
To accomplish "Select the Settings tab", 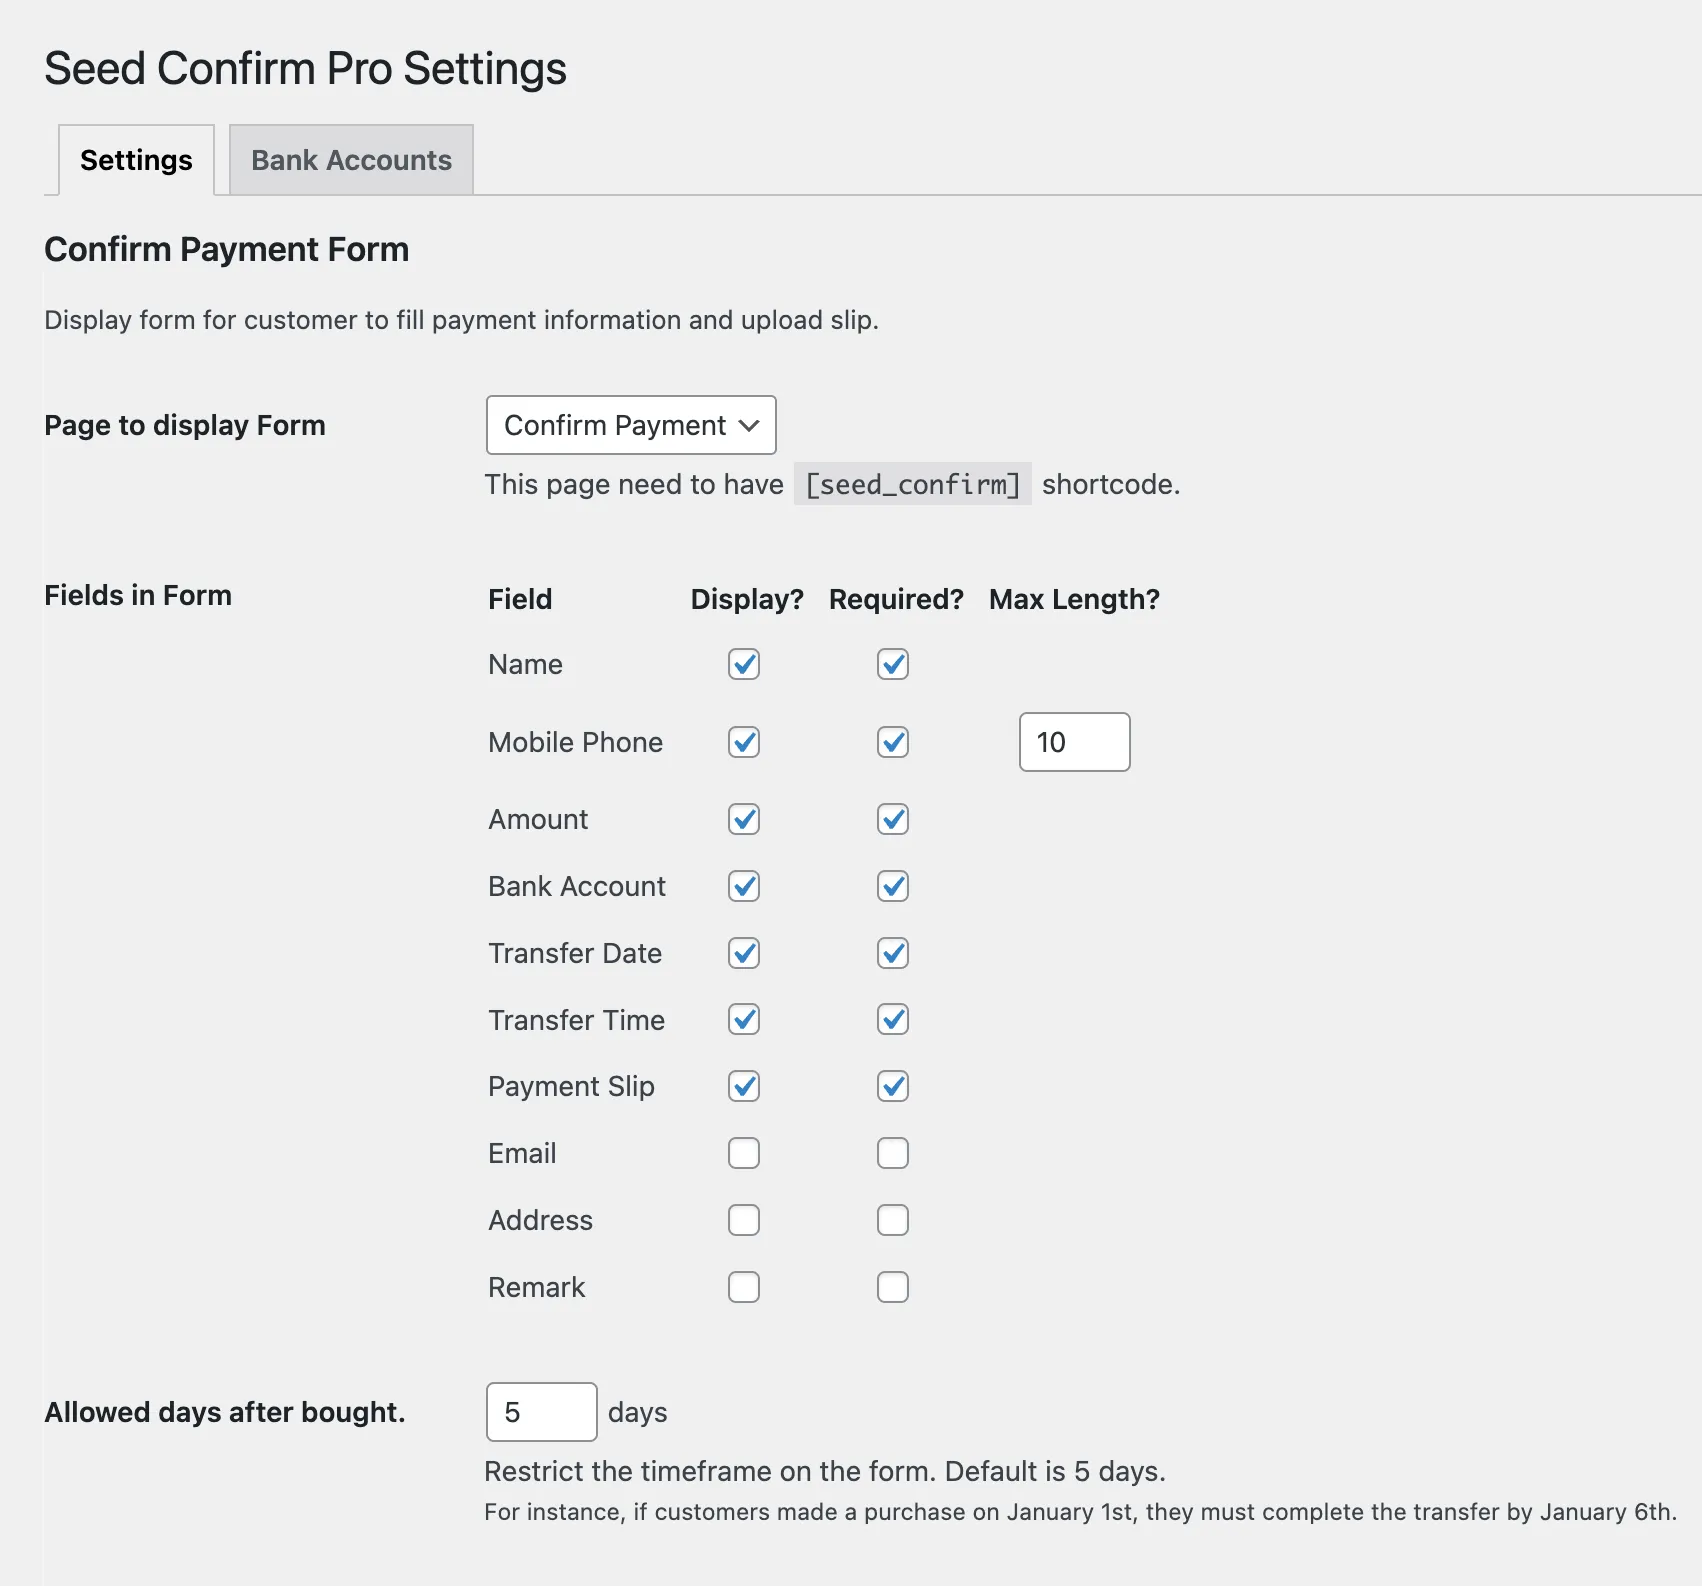I will tap(136, 160).
